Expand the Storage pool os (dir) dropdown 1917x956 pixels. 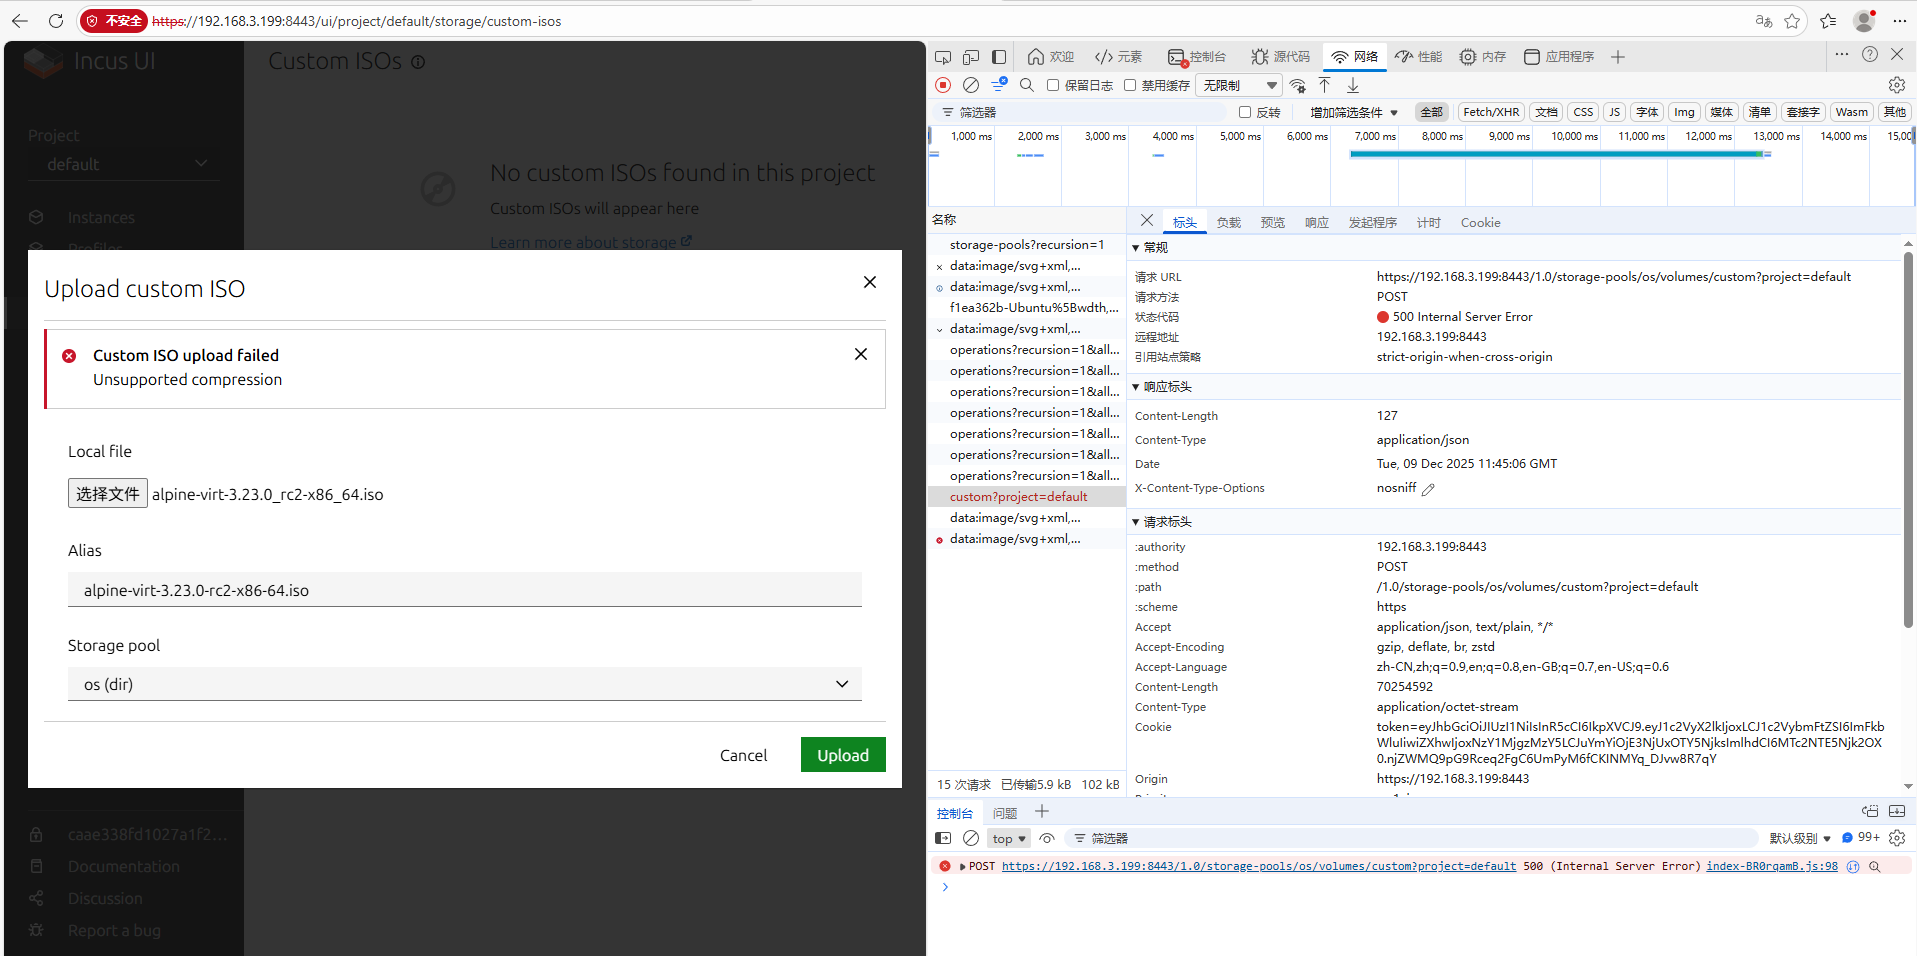465,684
